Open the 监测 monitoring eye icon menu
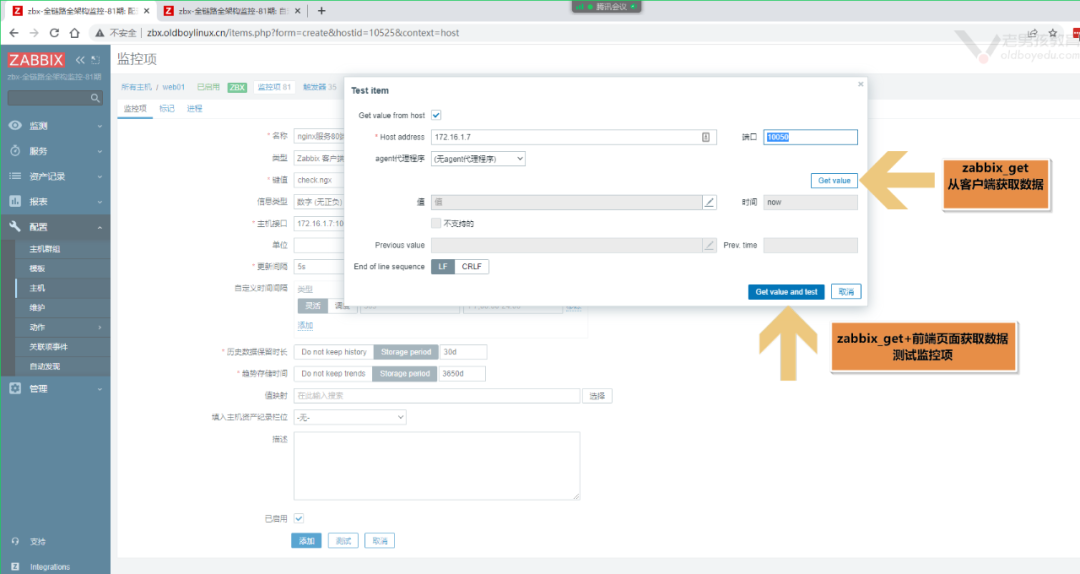 [x=15, y=125]
